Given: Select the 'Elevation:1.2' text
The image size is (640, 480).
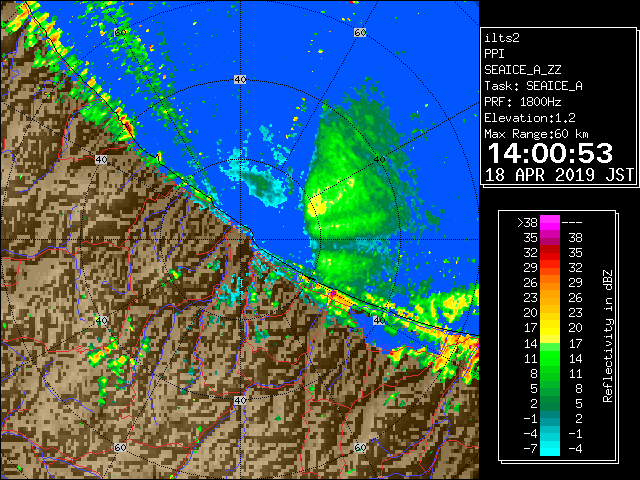Looking at the screenshot, I should (x=530, y=118).
